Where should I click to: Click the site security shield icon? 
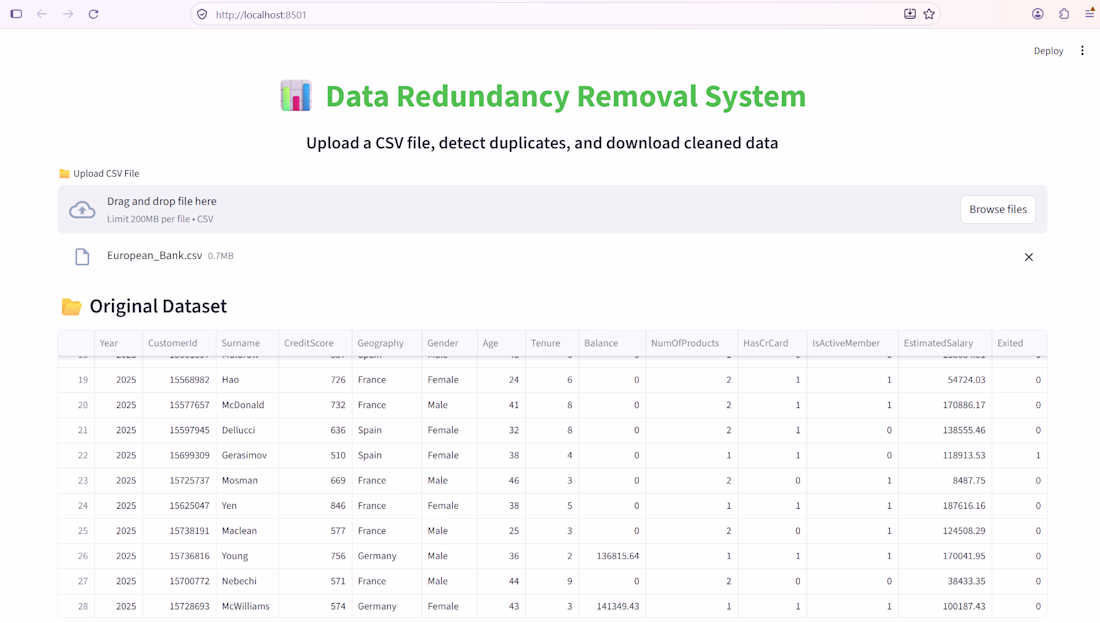tap(202, 14)
